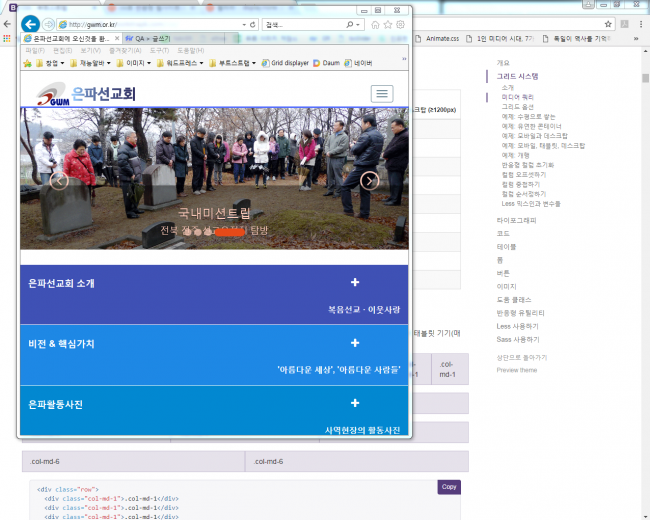The width and height of the screenshot is (650, 520).
Task: Open the 도움말(H) menu
Action: (191, 51)
